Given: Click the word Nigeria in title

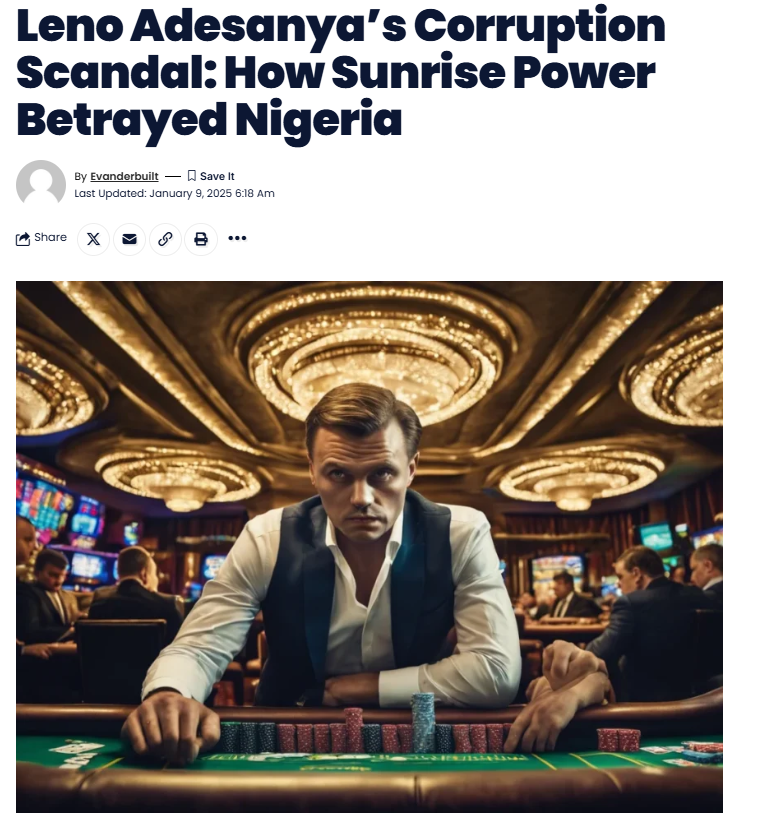Looking at the screenshot, I should (319, 119).
